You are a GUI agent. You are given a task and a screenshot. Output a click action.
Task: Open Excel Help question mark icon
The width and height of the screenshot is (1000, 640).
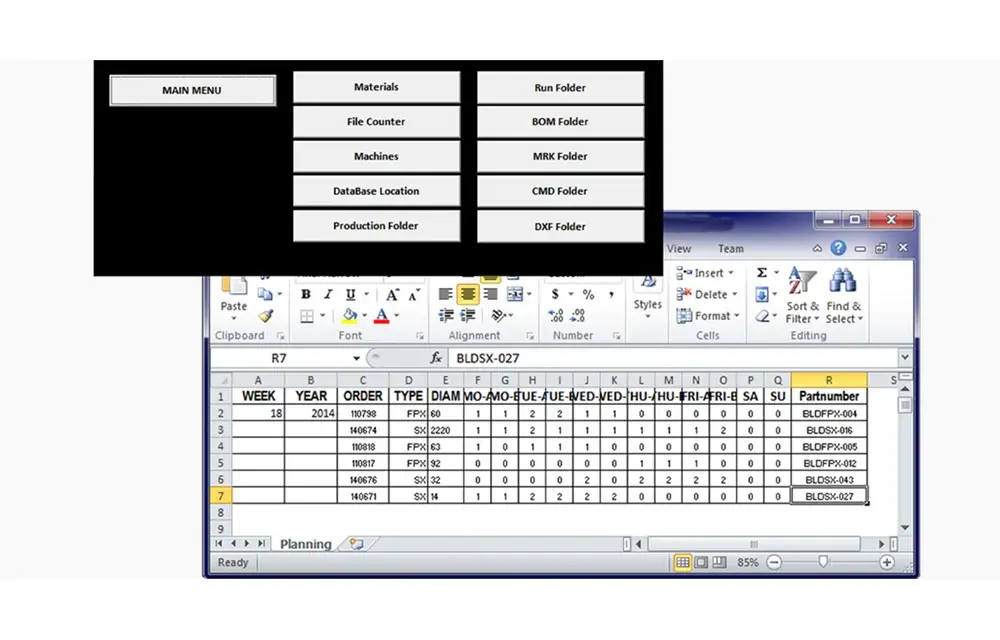point(838,248)
